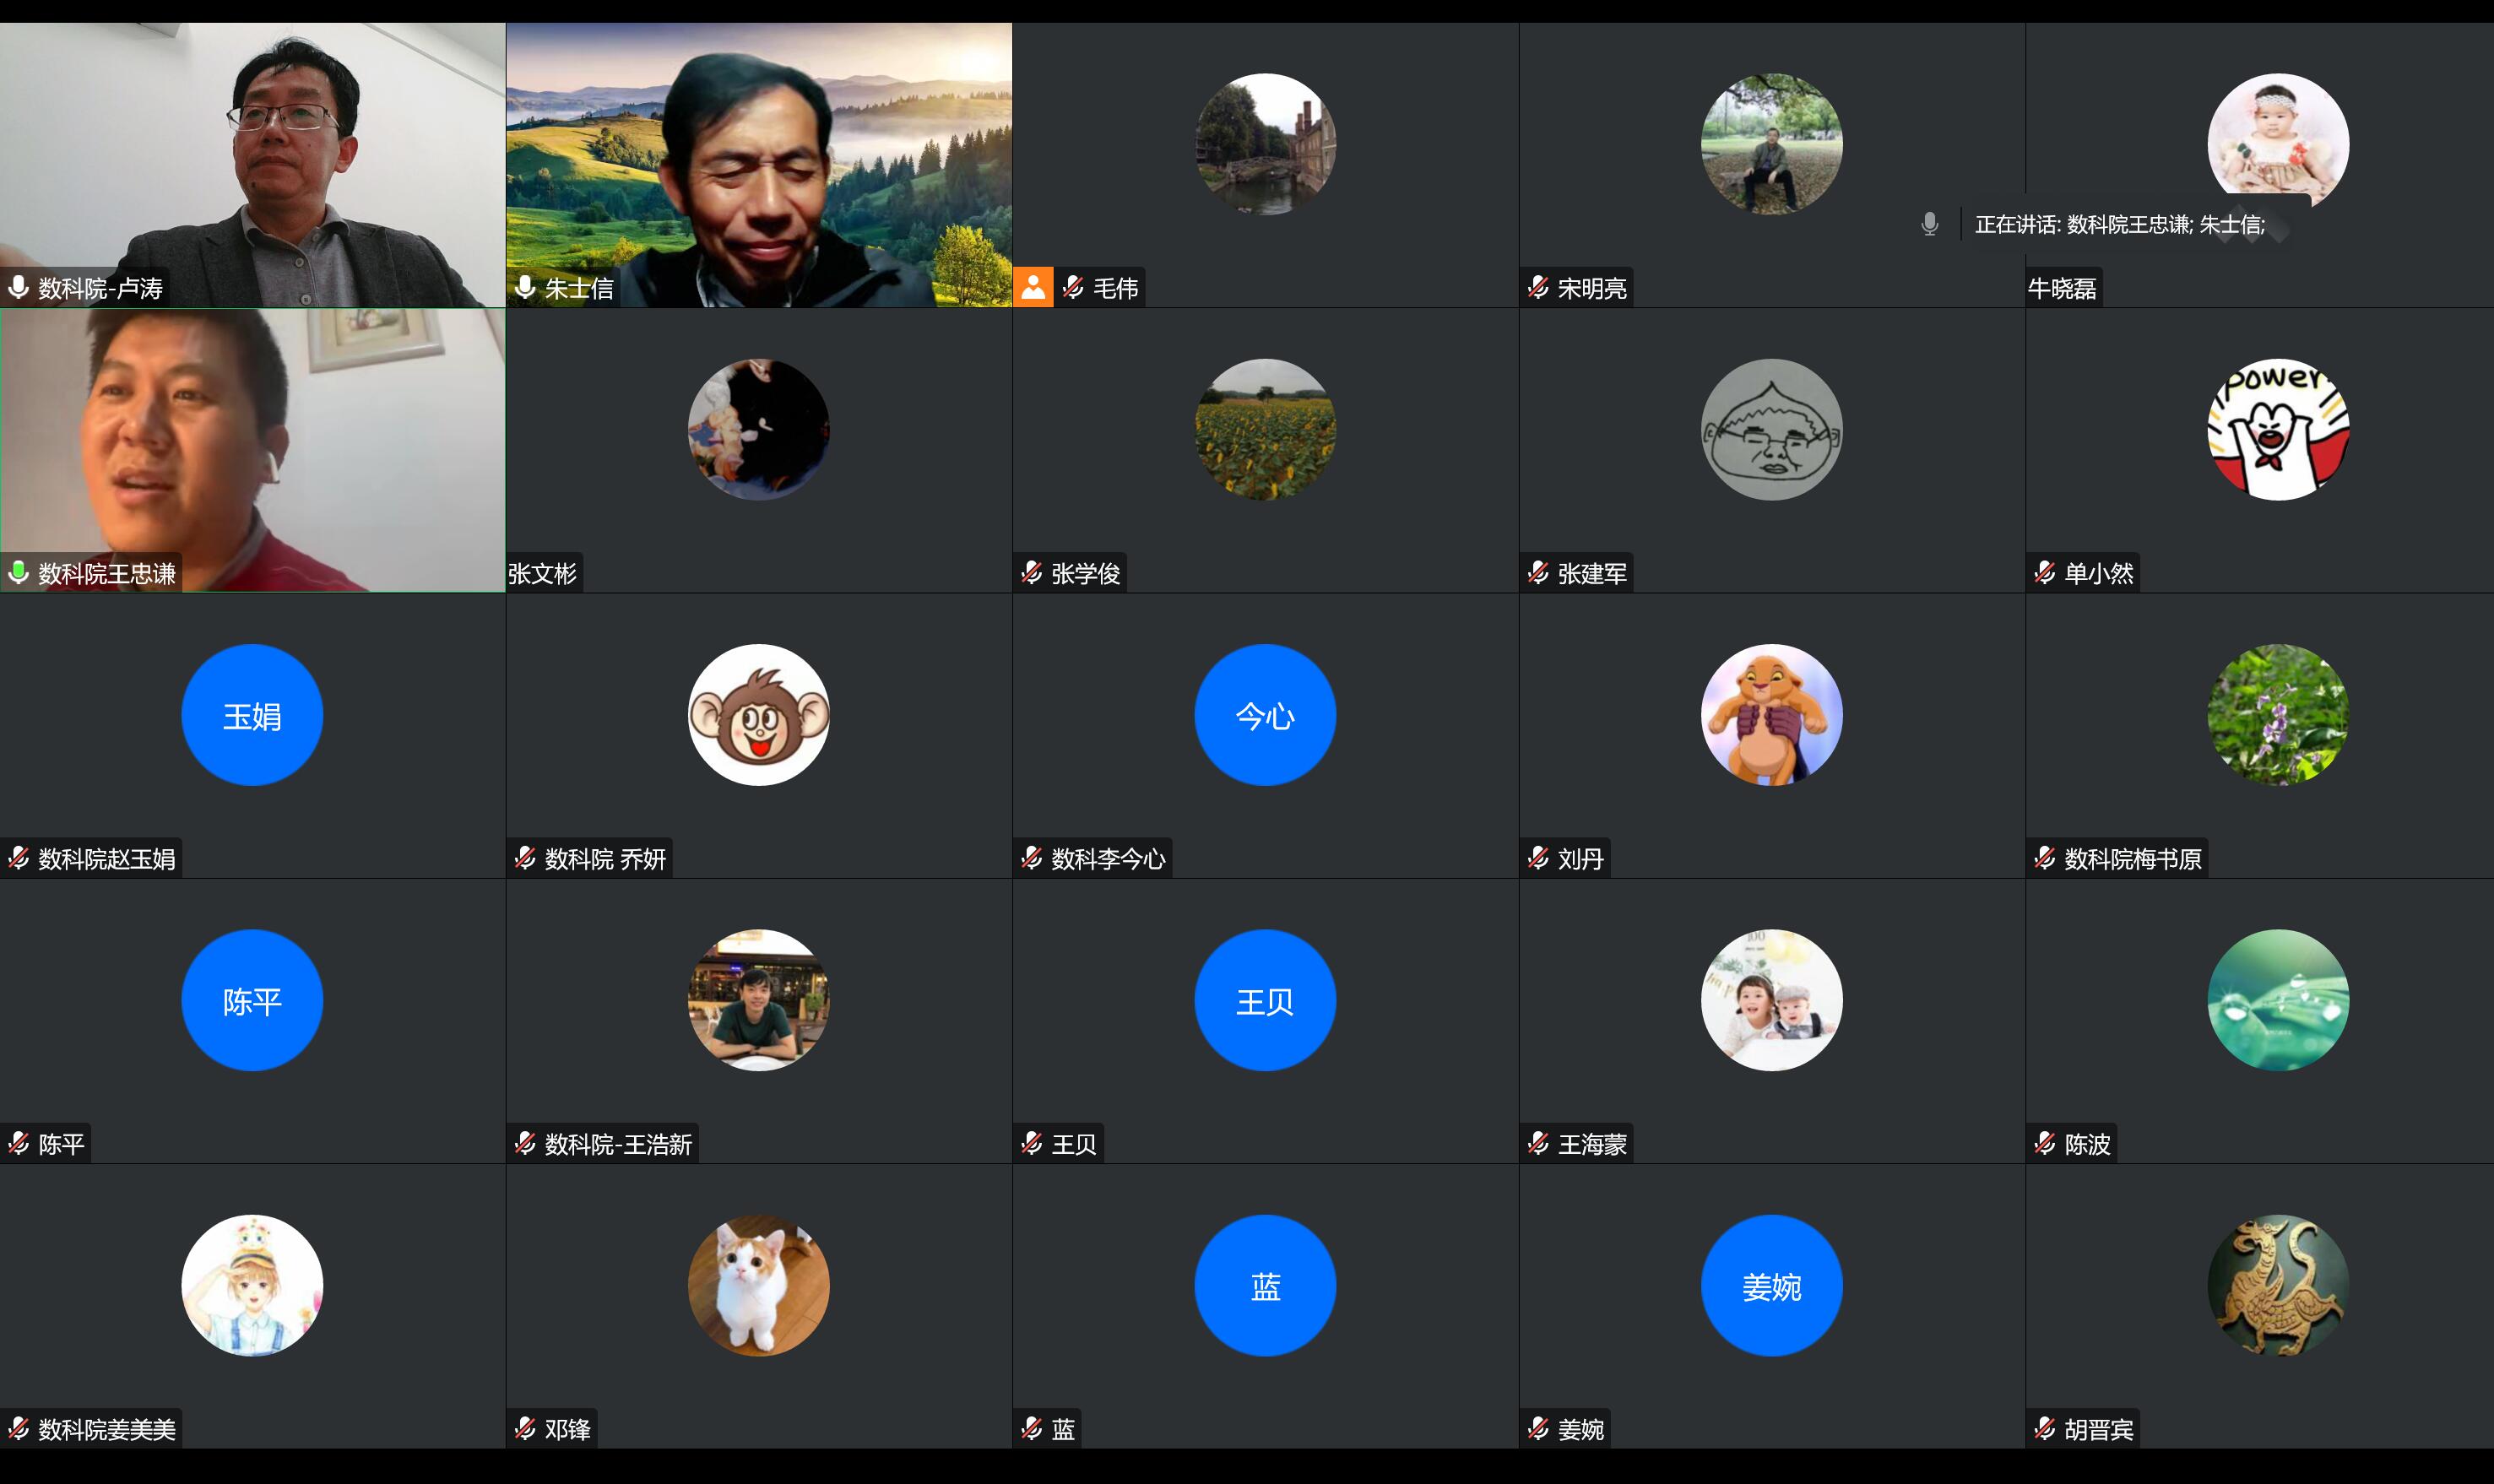Click the muted mic icon of 数科院梅书原
This screenshot has height=1484, width=2494.
coord(2045,858)
